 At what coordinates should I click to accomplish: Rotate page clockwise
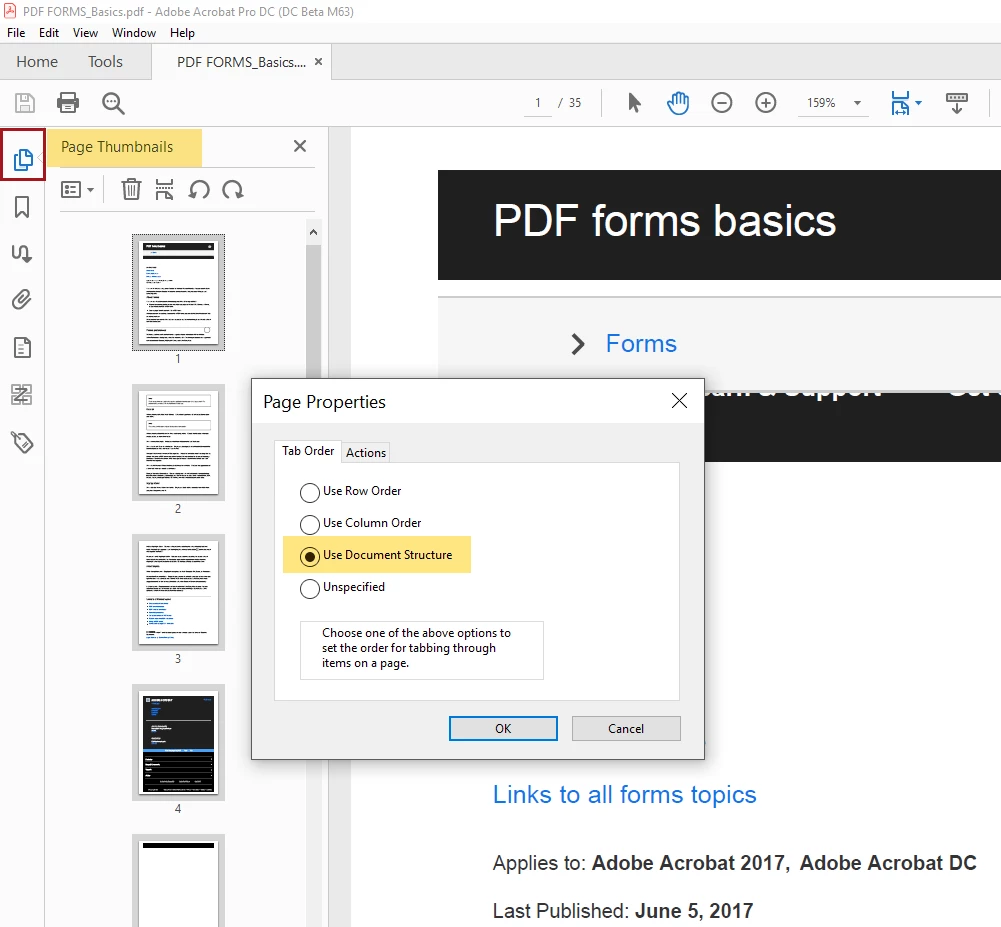click(x=232, y=190)
